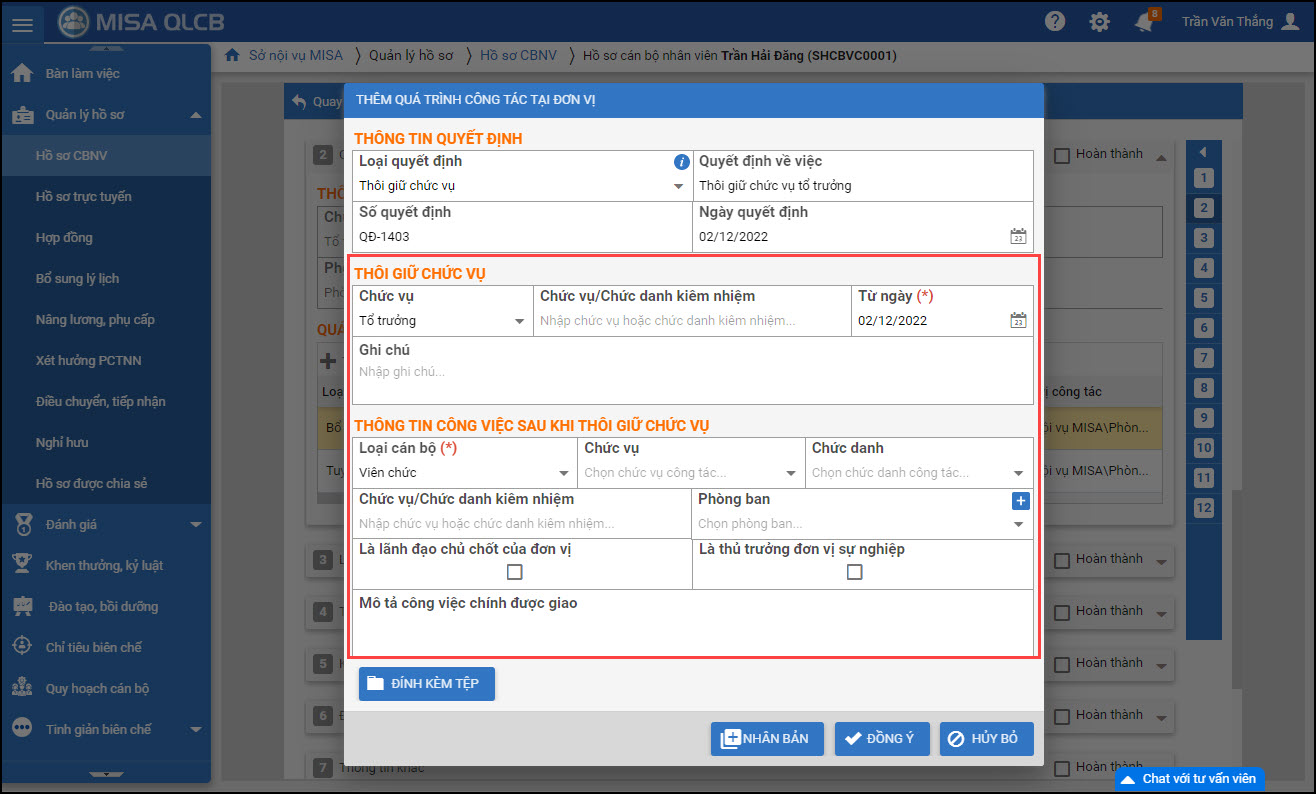This screenshot has width=1316, height=794.
Task: Open calendar picker for Từ ngày
Action: point(1018,321)
